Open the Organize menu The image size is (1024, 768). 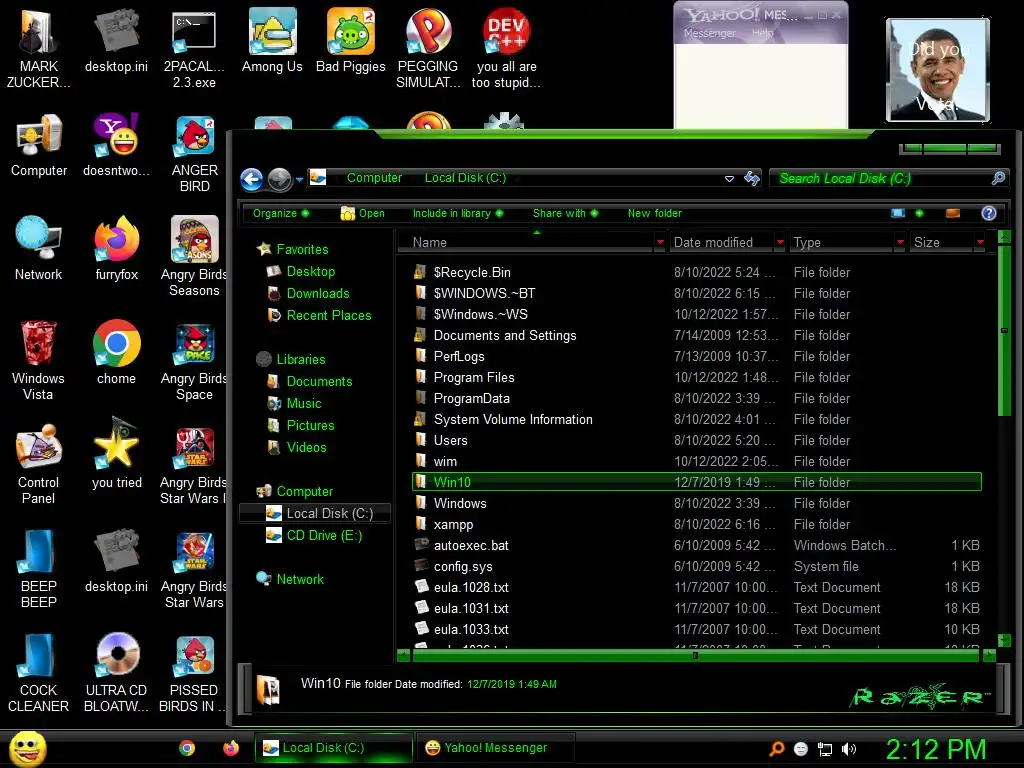[x=281, y=213]
